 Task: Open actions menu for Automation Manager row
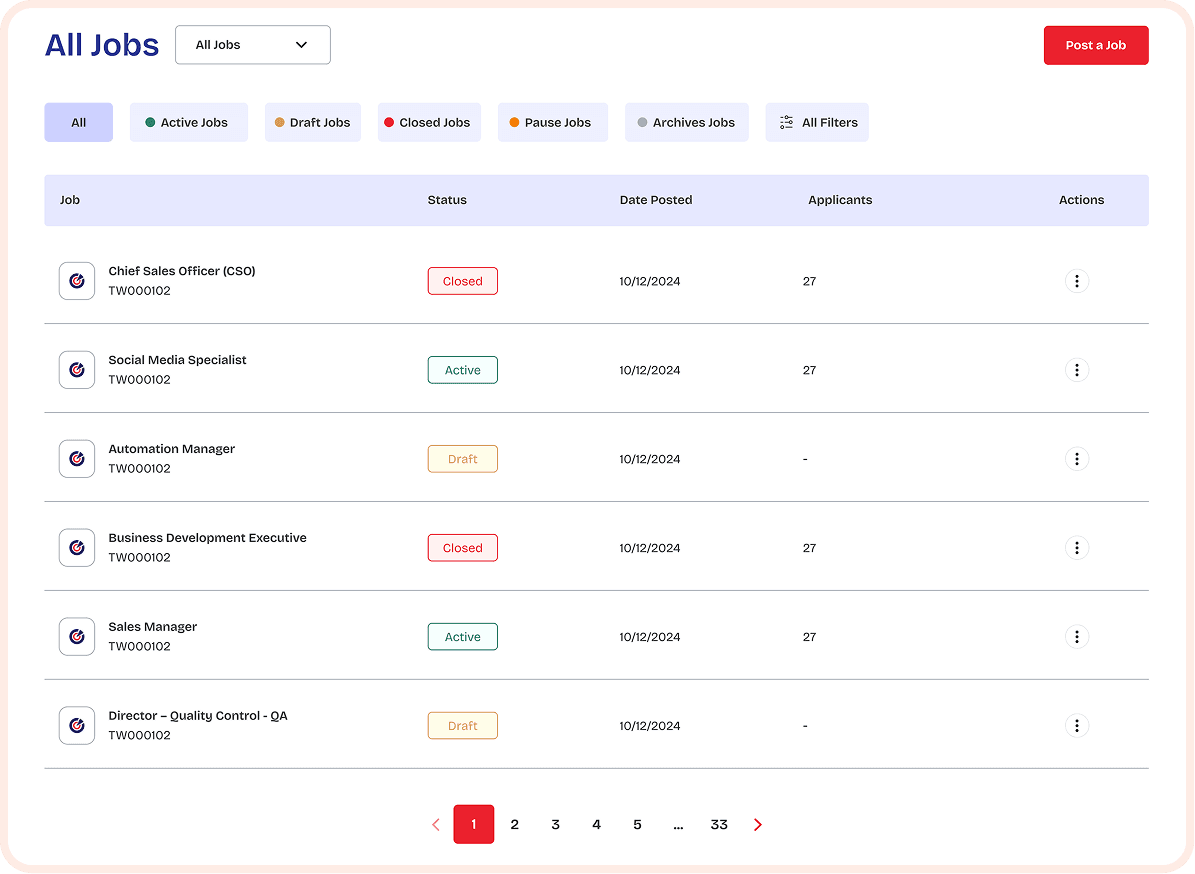[x=1076, y=459]
